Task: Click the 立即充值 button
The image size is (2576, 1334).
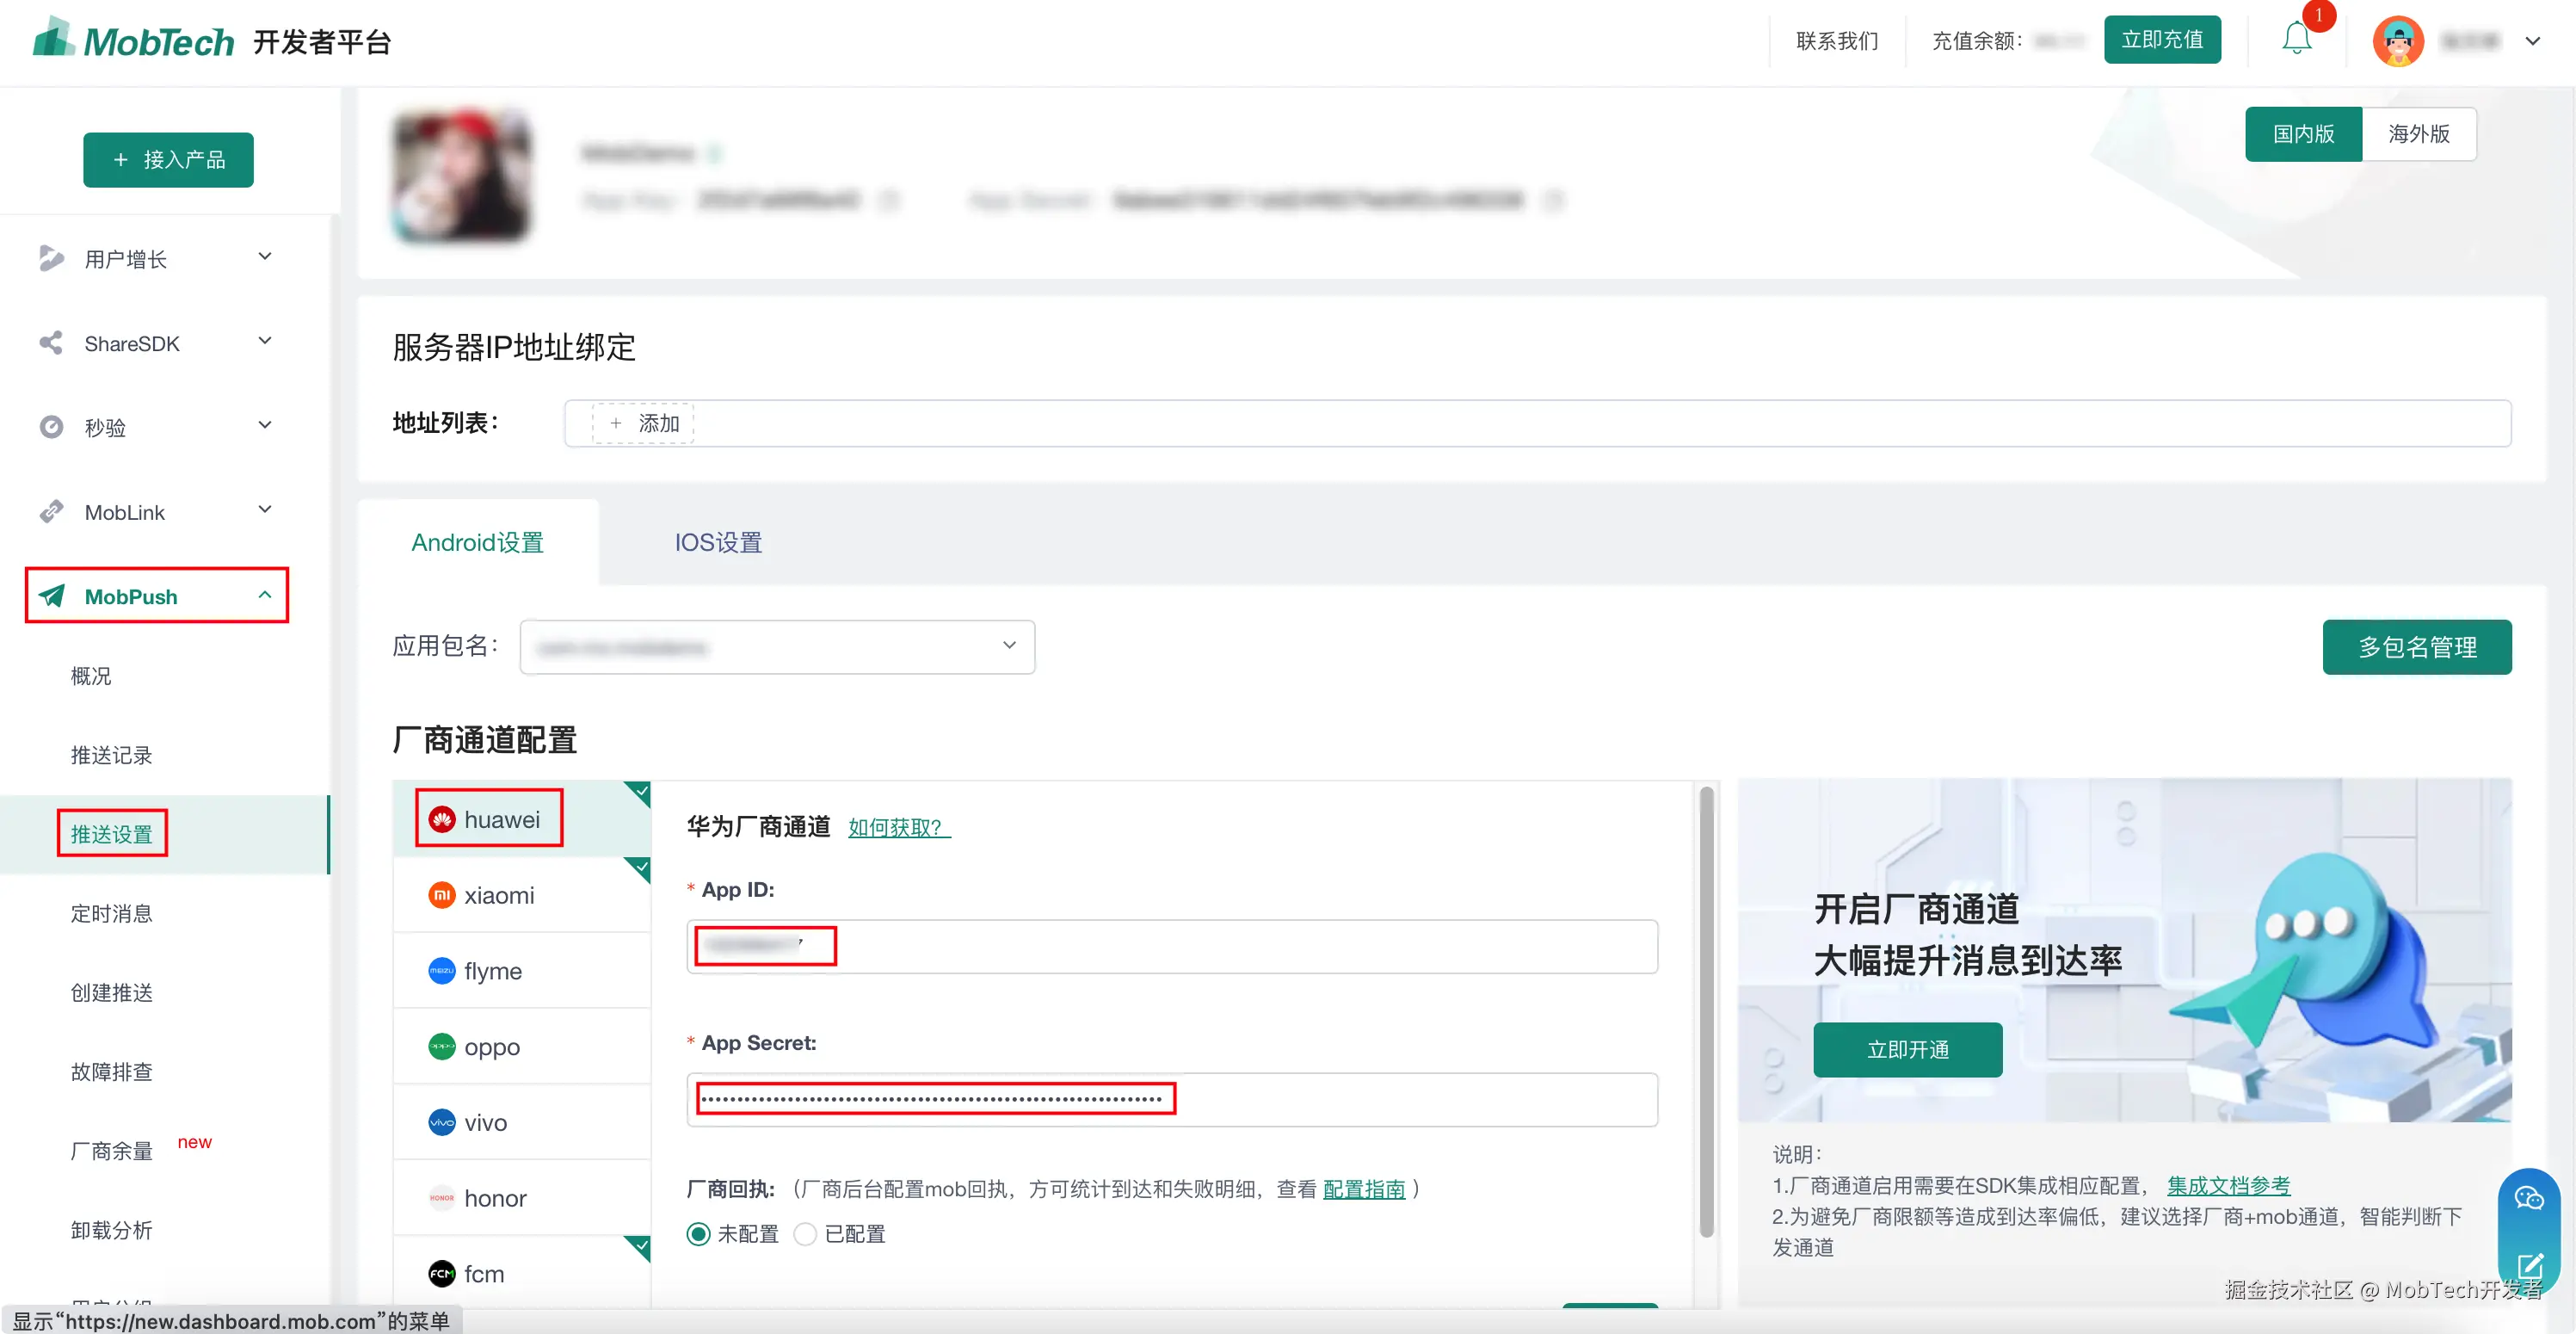Action: [x=2162, y=40]
